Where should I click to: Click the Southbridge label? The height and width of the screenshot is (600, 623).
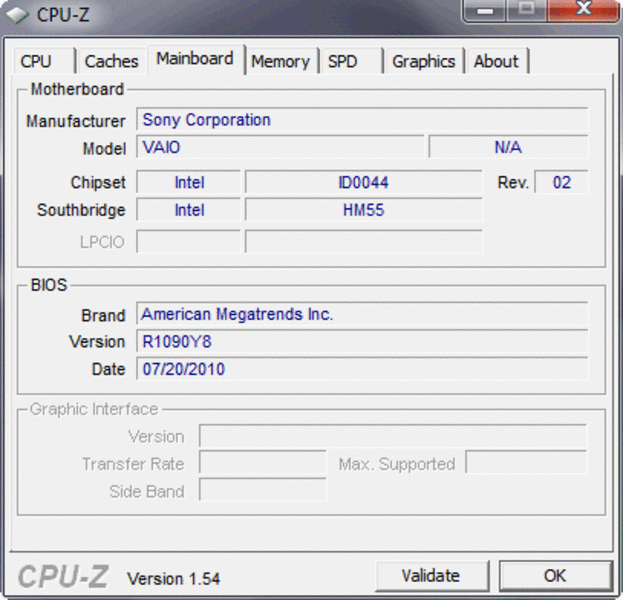coord(81,210)
